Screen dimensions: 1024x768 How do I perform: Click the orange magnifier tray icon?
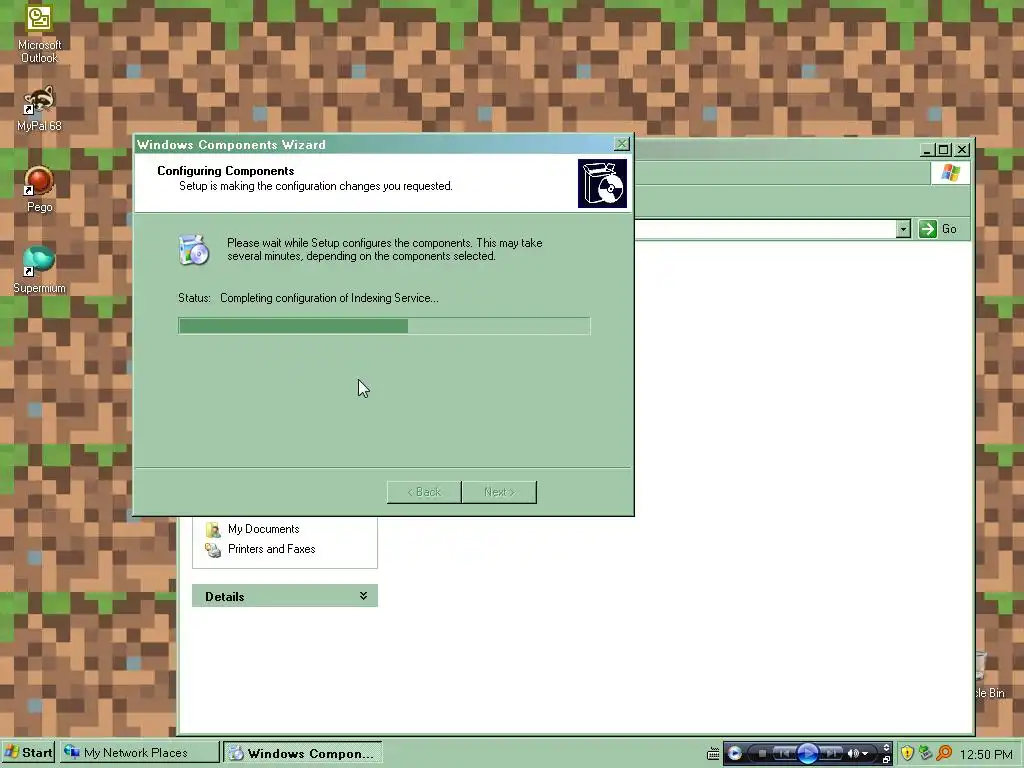944,754
